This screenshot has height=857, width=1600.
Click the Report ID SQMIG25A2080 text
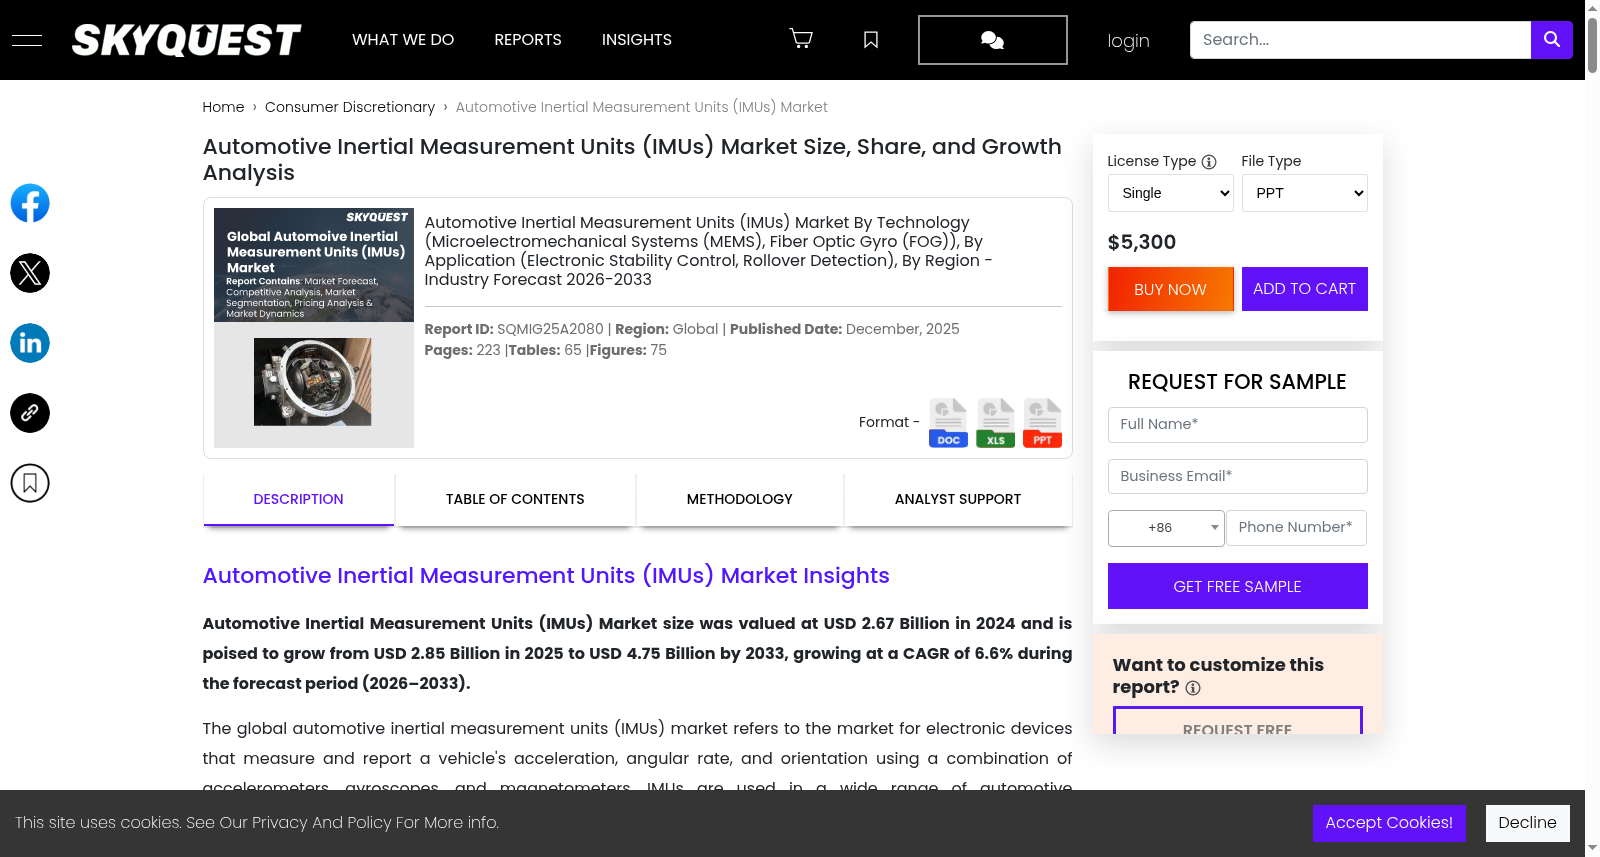coord(514,329)
